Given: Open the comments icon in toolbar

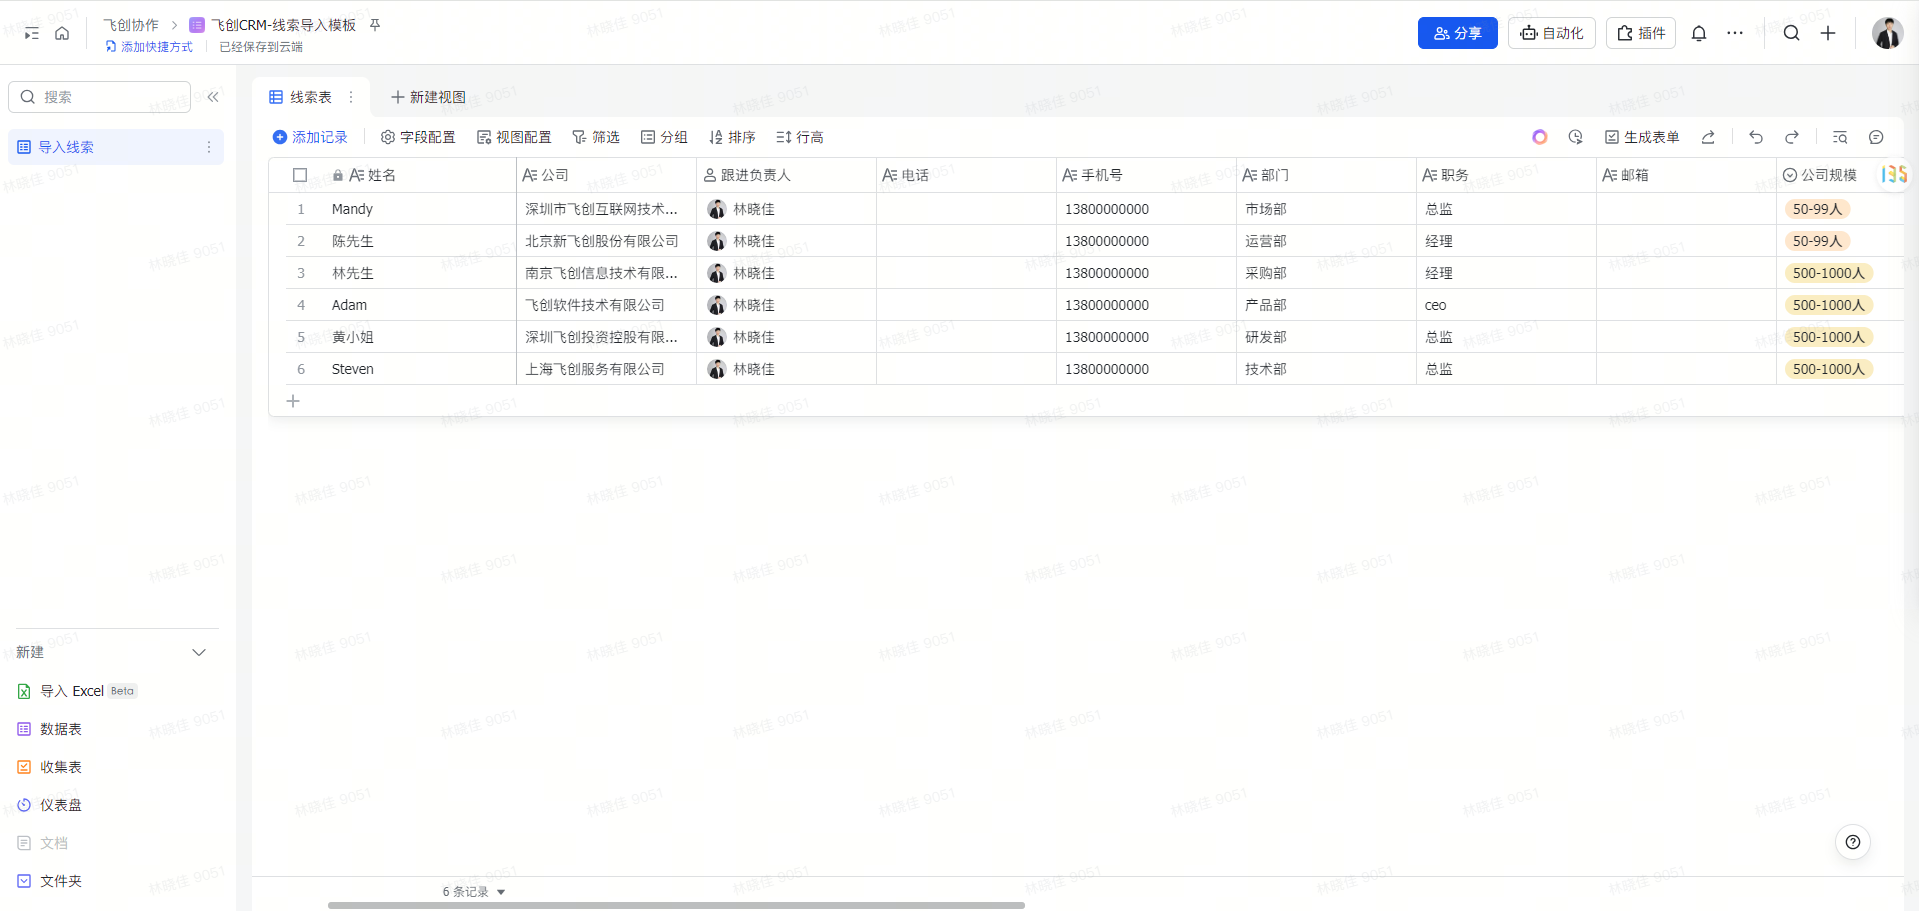Looking at the screenshot, I should 1876,137.
